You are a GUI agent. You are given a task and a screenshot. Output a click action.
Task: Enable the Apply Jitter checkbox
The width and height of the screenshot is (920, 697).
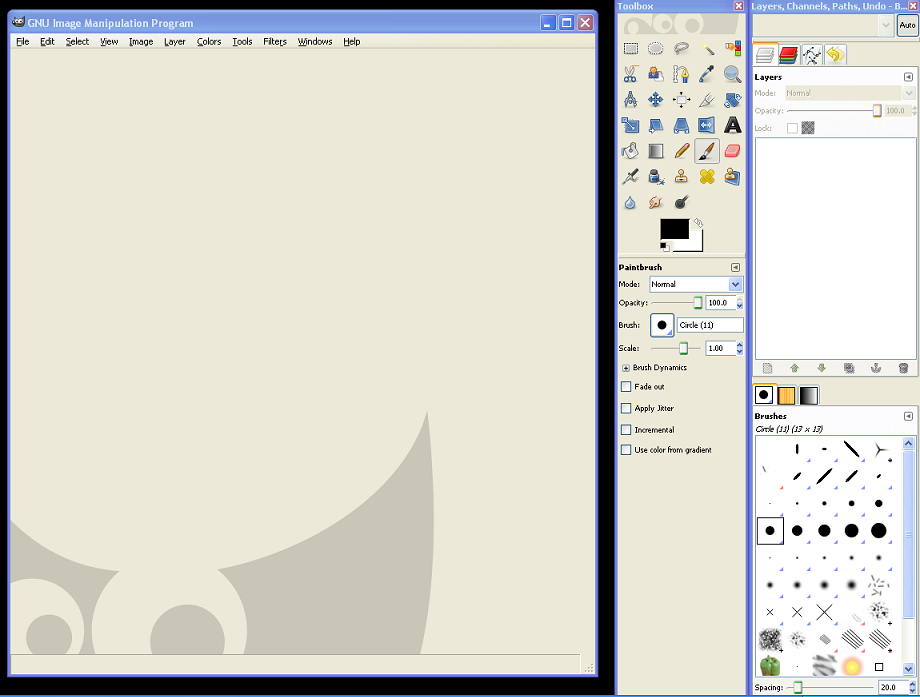point(626,408)
